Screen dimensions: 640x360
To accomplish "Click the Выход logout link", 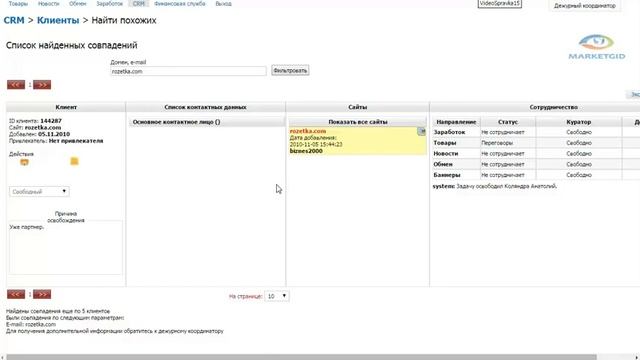I will [x=223, y=4].
